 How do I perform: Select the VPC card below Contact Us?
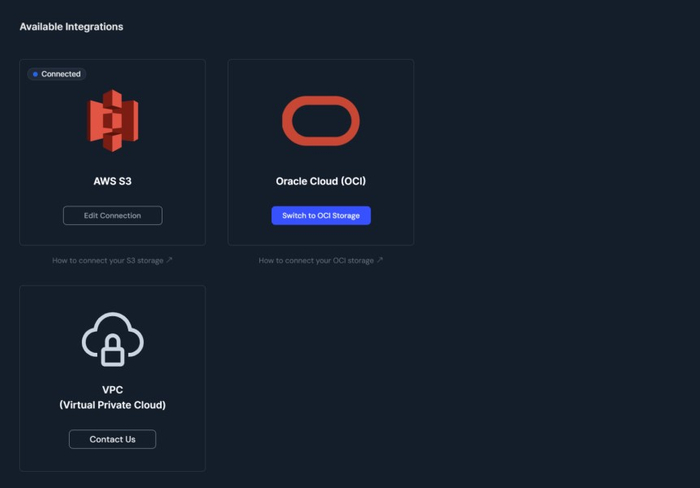point(112,460)
